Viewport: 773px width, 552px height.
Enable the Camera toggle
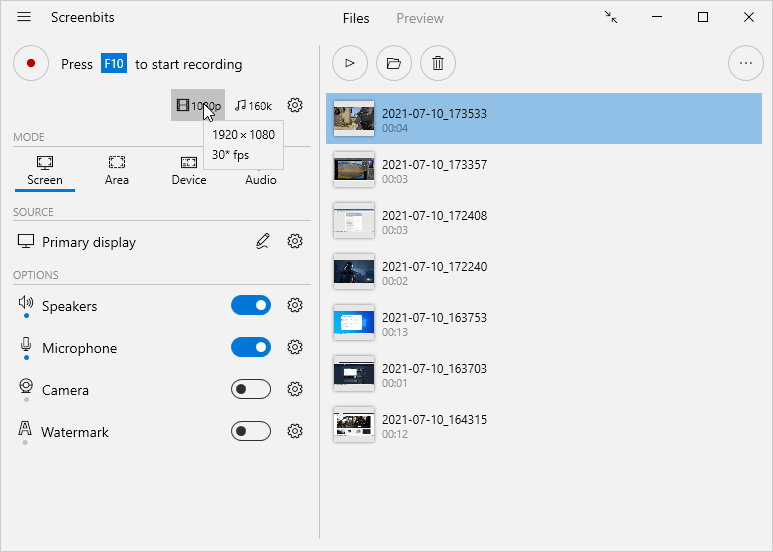[x=251, y=389]
